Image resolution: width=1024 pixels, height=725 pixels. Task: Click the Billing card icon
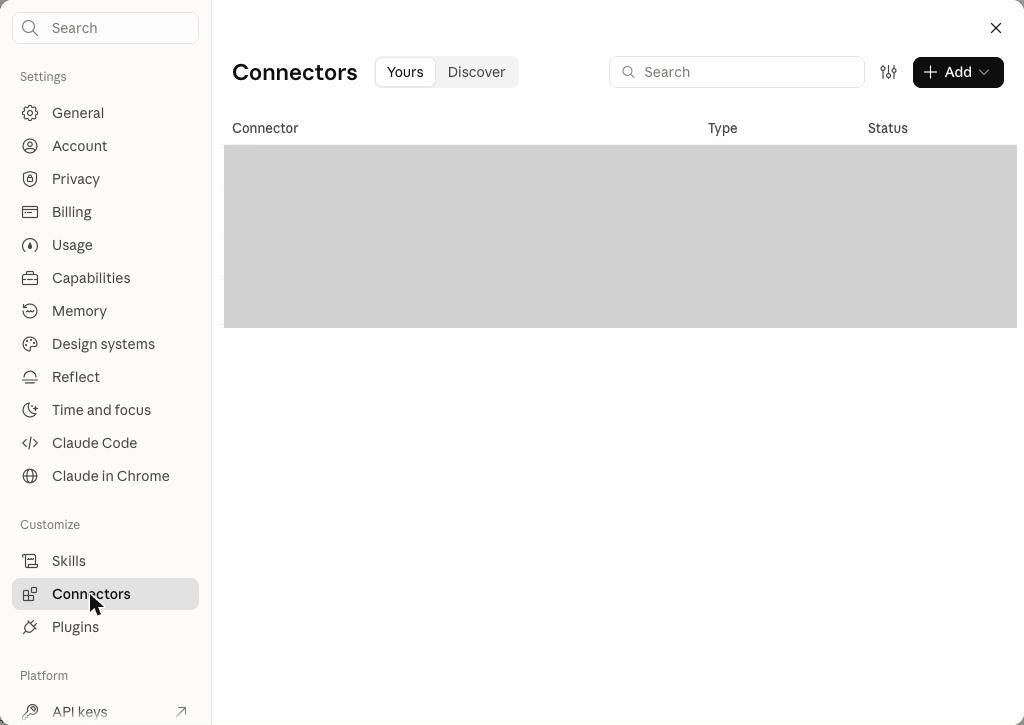point(30,212)
